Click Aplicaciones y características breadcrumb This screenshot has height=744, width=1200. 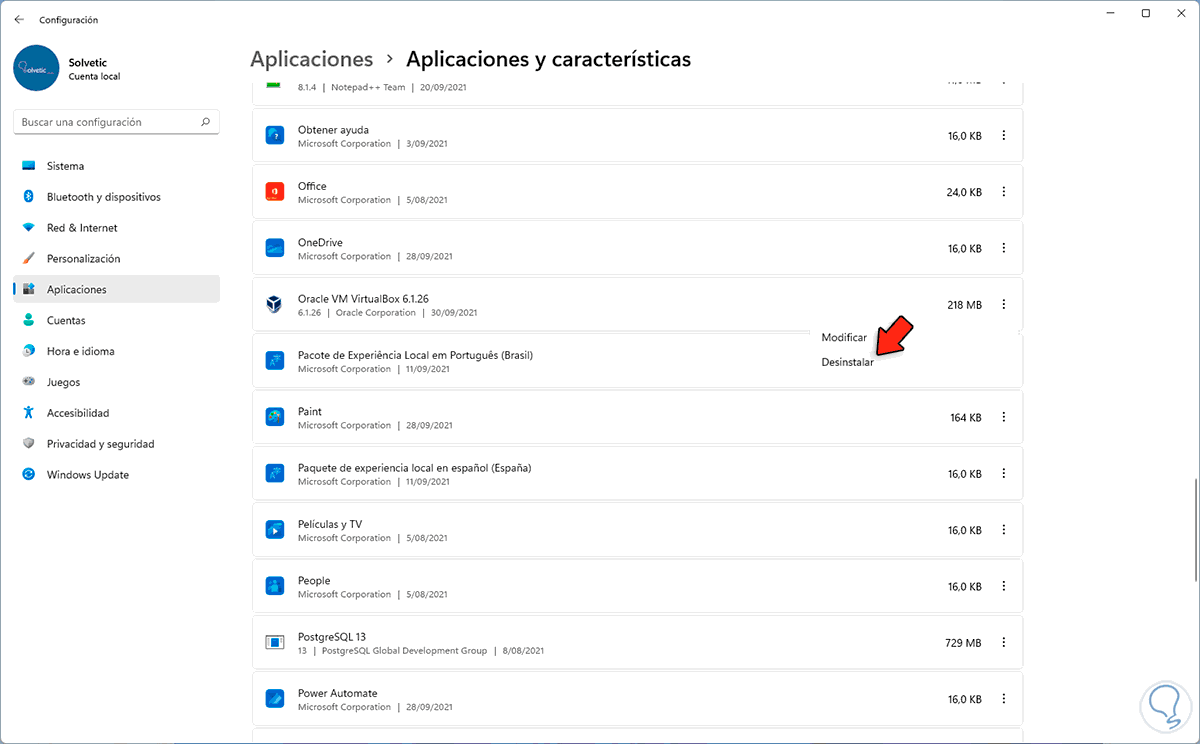point(548,59)
